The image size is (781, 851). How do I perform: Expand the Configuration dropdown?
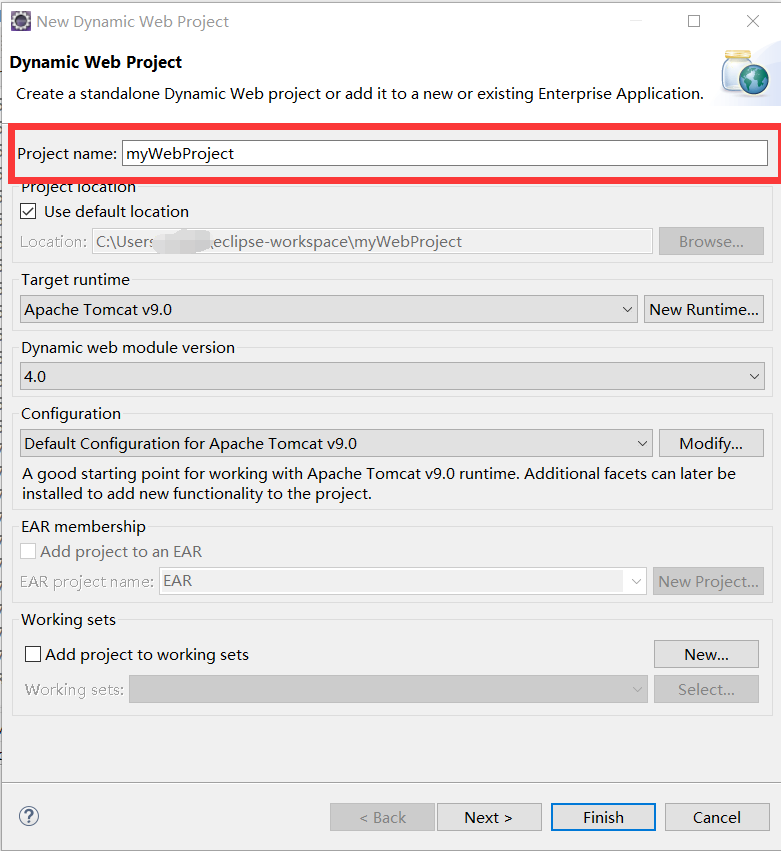[x=642, y=443]
